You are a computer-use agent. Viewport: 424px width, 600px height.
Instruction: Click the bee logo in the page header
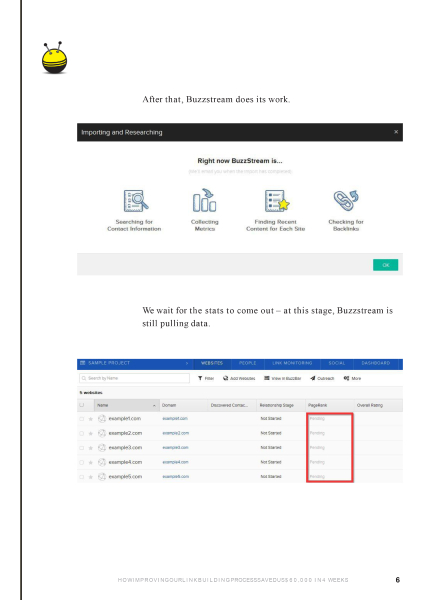click(x=54, y=58)
